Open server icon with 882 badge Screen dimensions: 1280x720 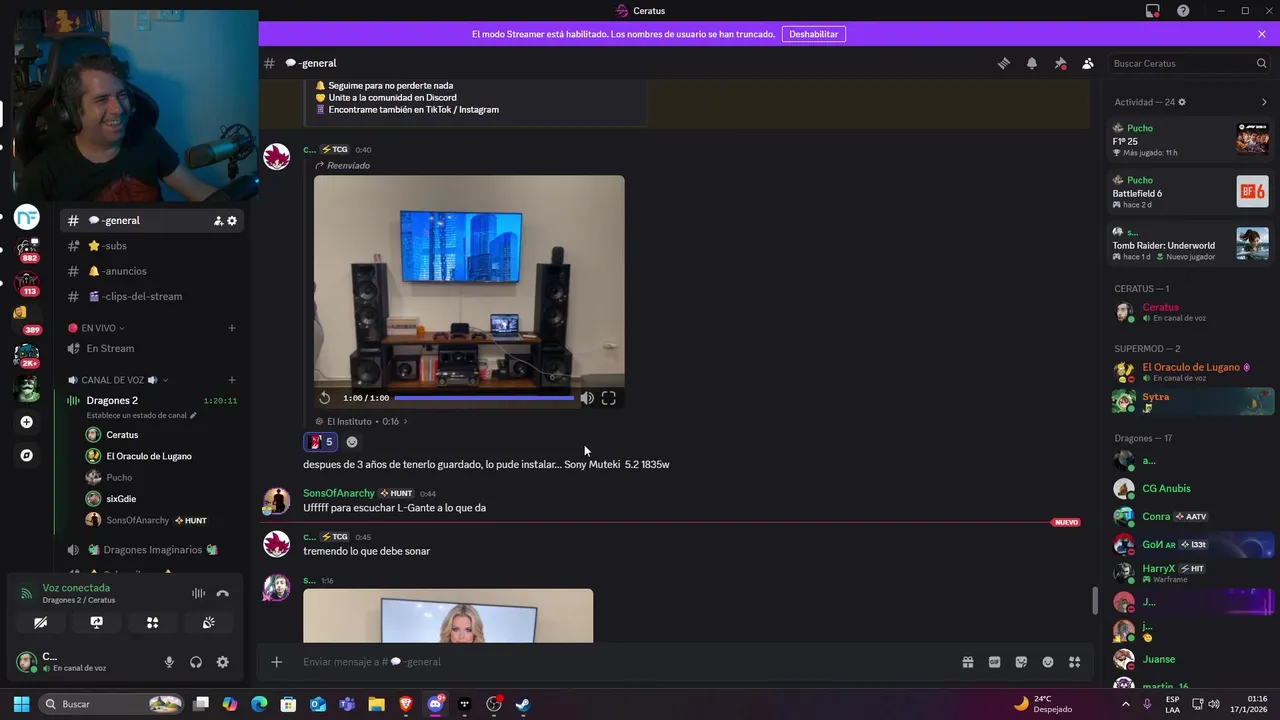pyautogui.click(x=27, y=250)
